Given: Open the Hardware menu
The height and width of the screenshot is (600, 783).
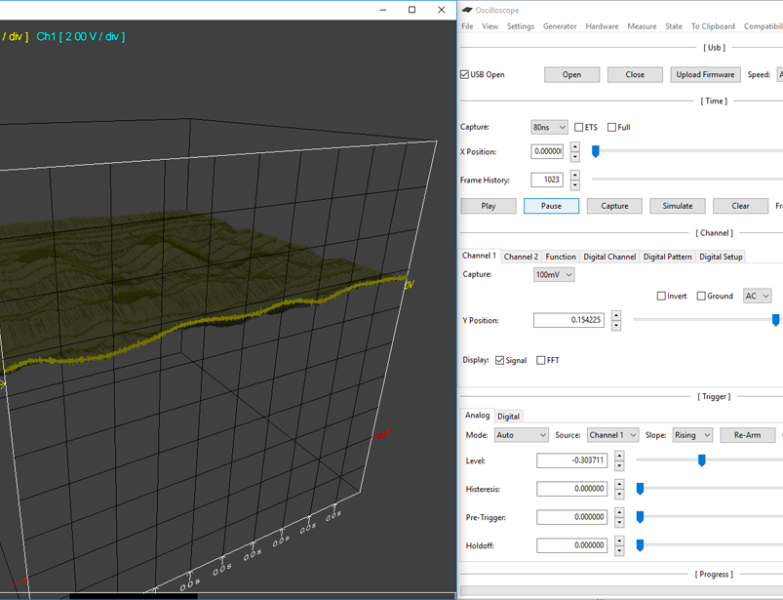Looking at the screenshot, I should [602, 26].
